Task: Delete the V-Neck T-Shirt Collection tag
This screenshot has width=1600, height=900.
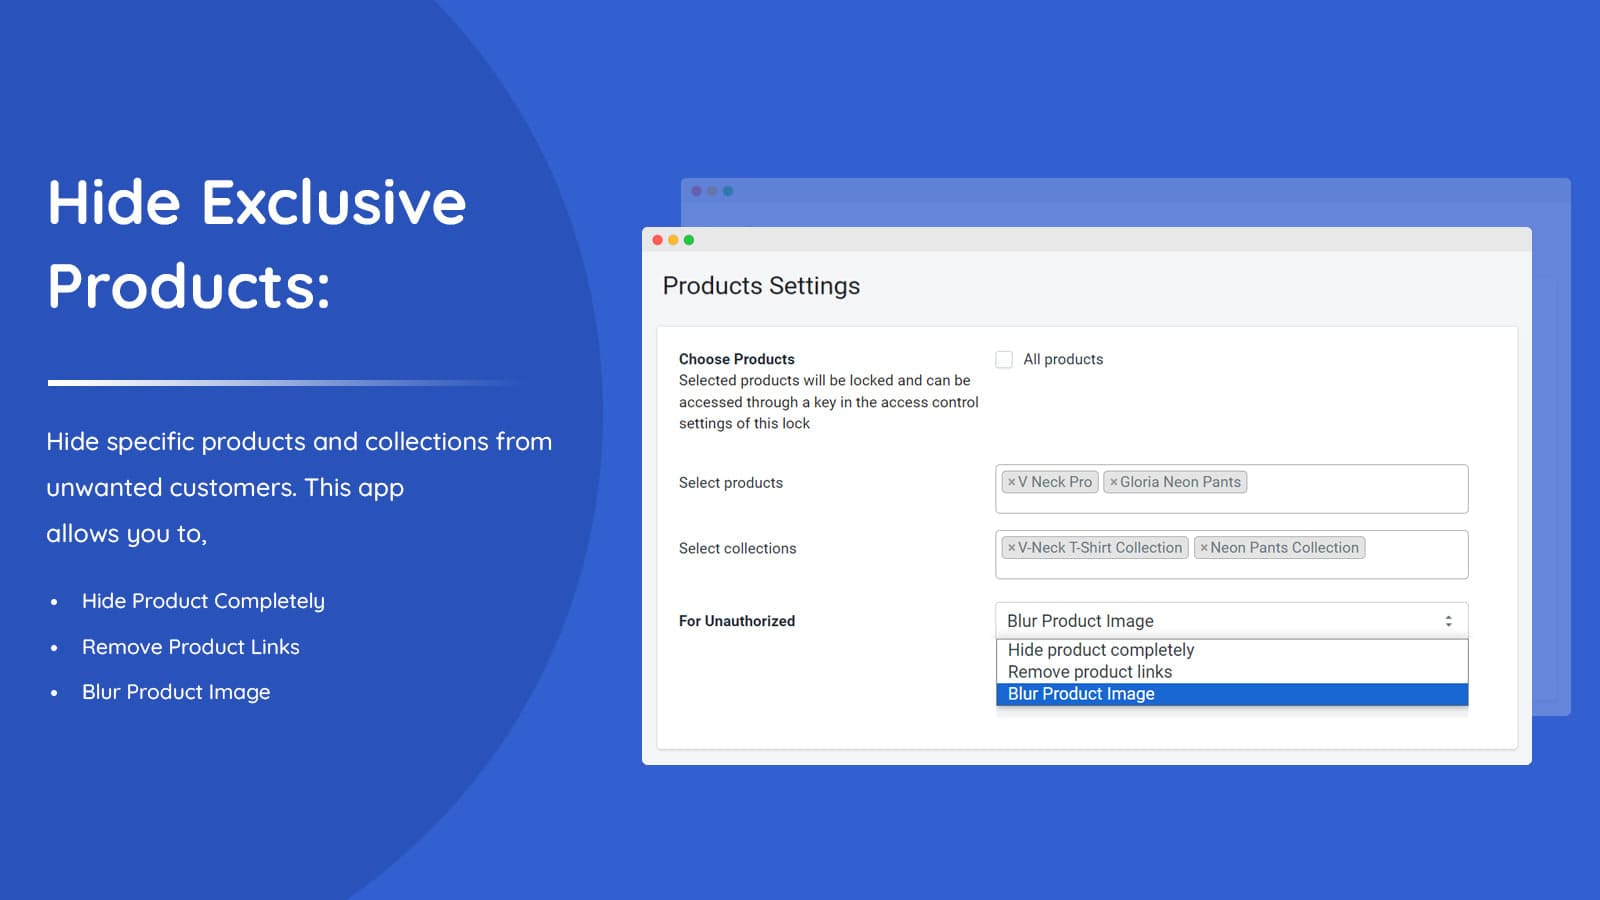Action: [x=1011, y=548]
